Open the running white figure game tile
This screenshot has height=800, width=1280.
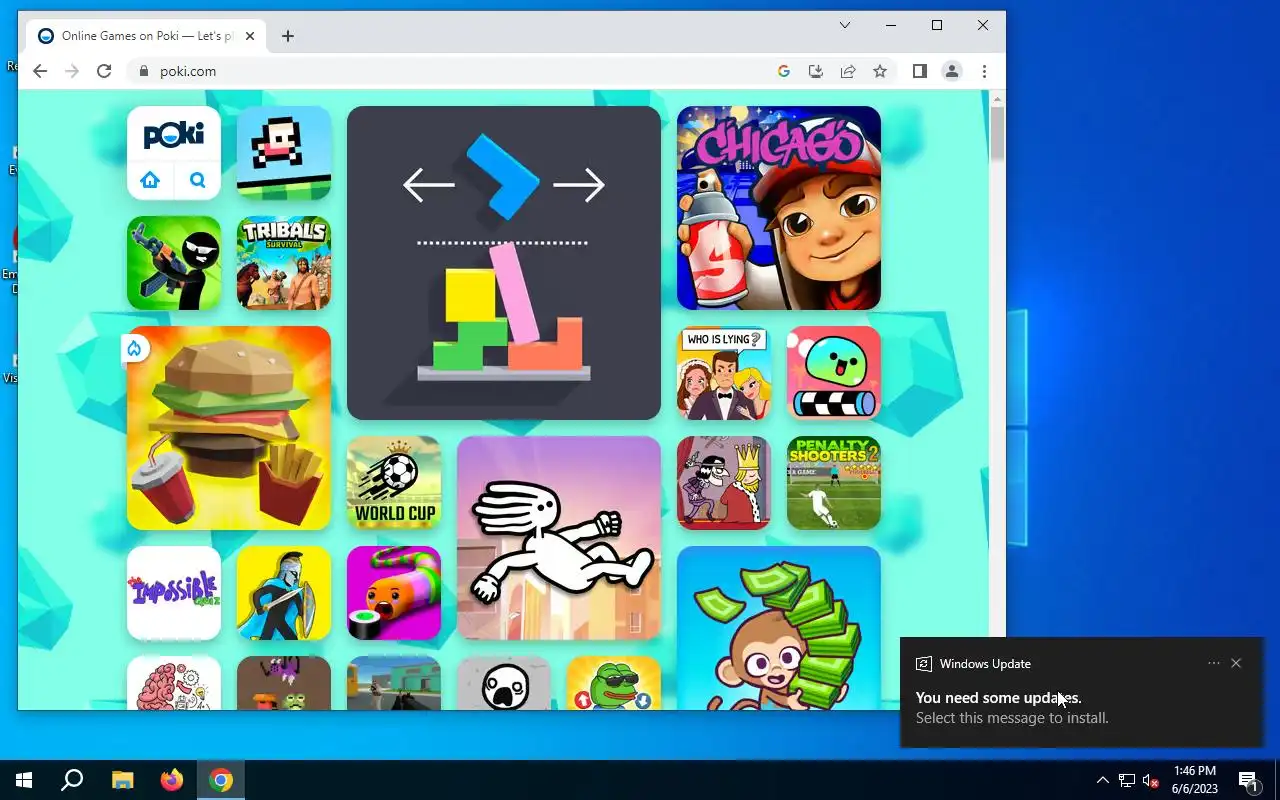559,538
